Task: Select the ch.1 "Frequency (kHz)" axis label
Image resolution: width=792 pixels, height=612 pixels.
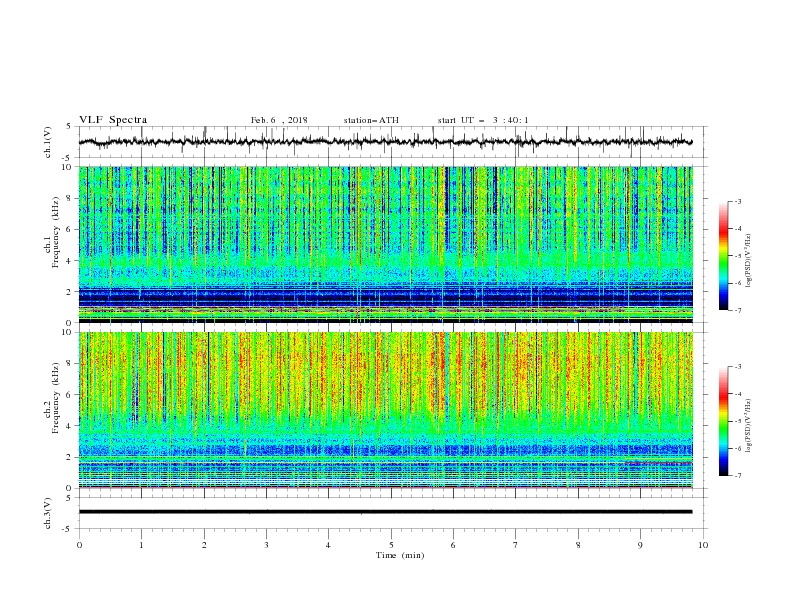Action: [x=56, y=233]
